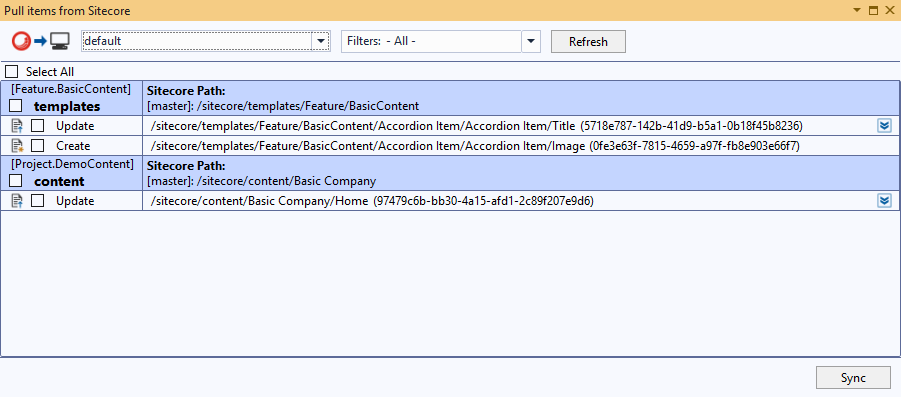Viewport: 901px width, 397px height.
Task: Check the templates group checkbox
Action: pos(16,106)
